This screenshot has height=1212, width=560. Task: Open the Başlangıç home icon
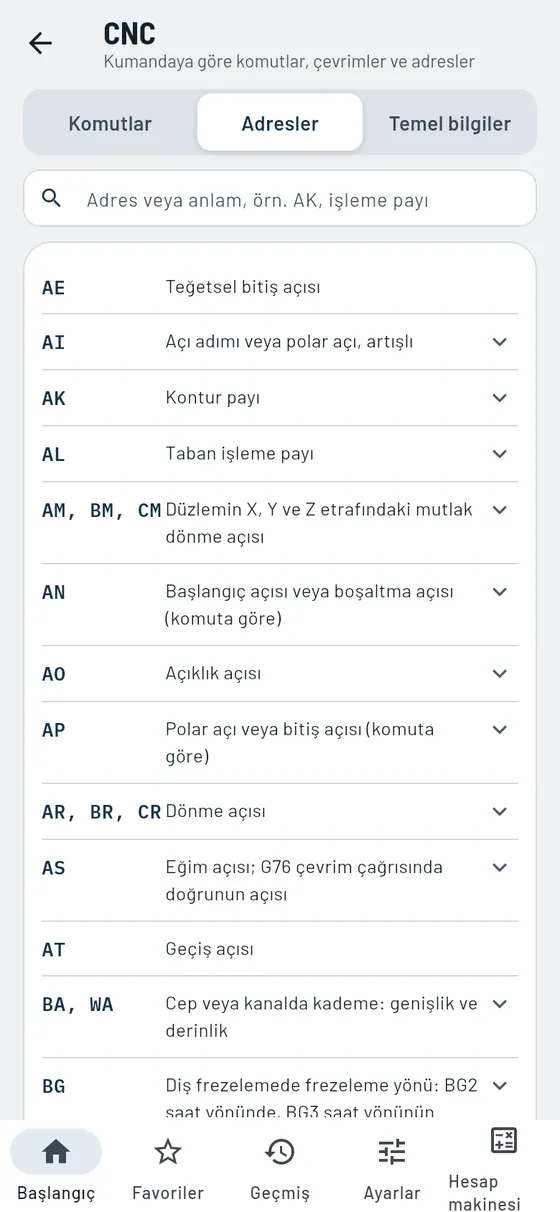pos(56,1152)
